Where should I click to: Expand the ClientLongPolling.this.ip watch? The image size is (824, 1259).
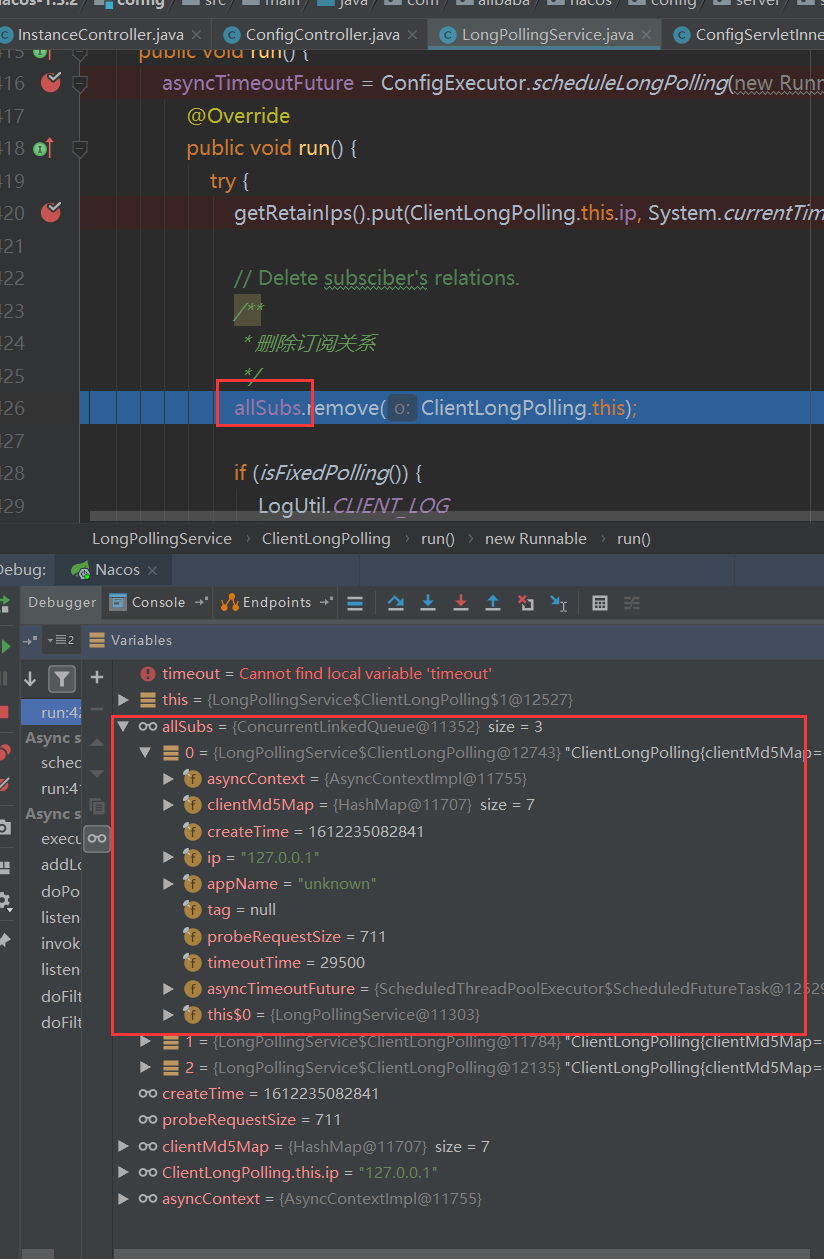(x=123, y=1172)
